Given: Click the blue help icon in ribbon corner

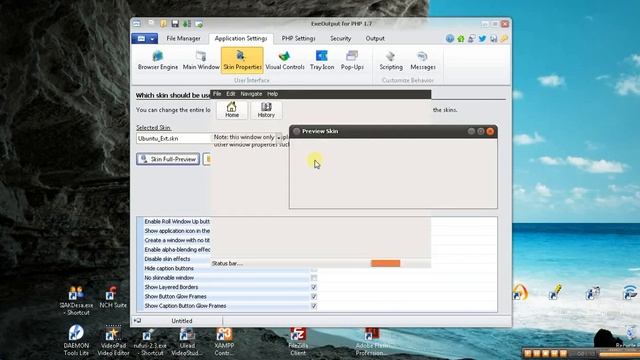Looking at the screenshot, I should click(450, 38).
